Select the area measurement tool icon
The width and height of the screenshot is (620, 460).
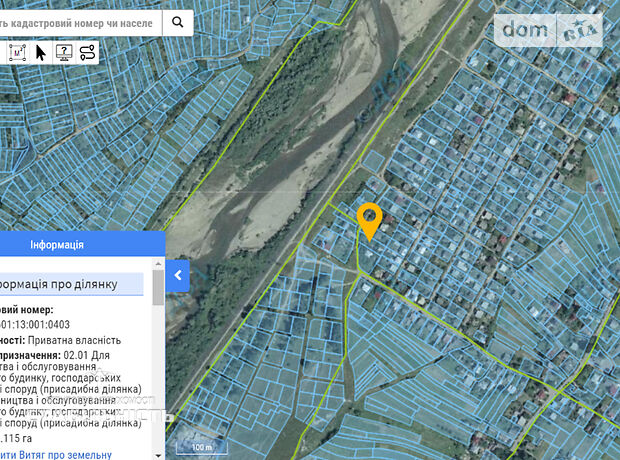click(x=17, y=53)
